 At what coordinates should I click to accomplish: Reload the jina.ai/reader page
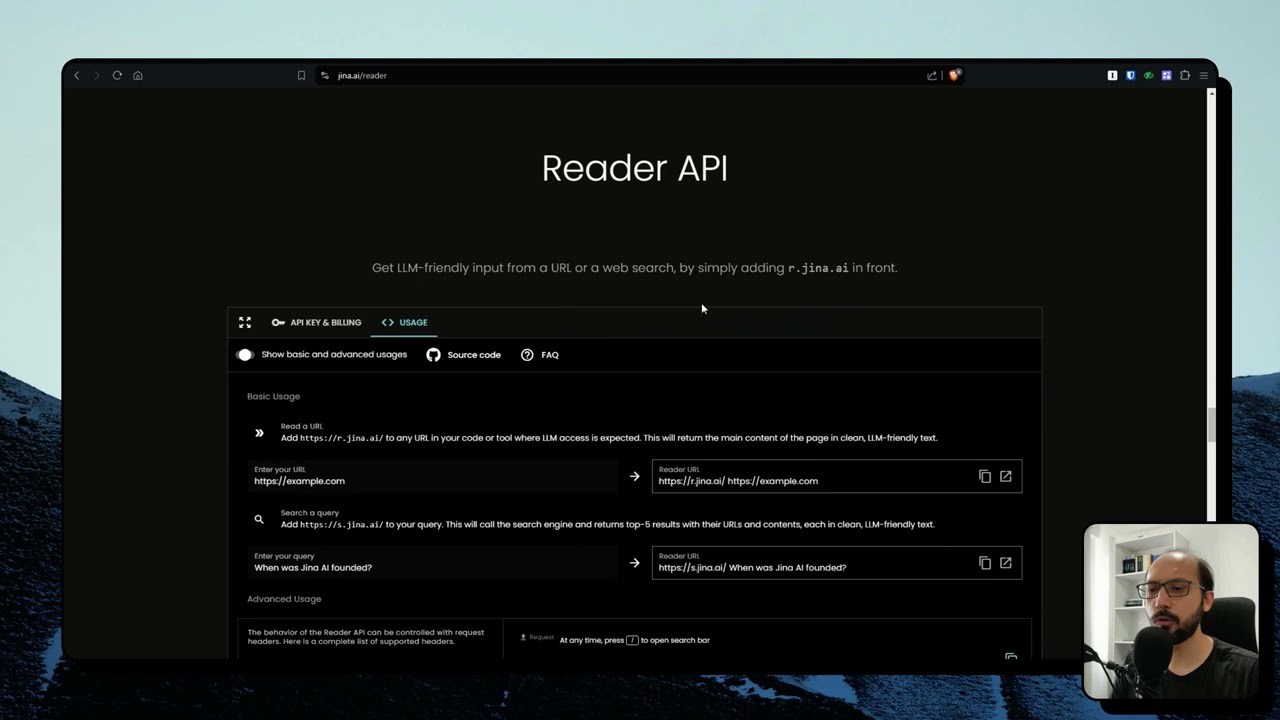click(117, 75)
